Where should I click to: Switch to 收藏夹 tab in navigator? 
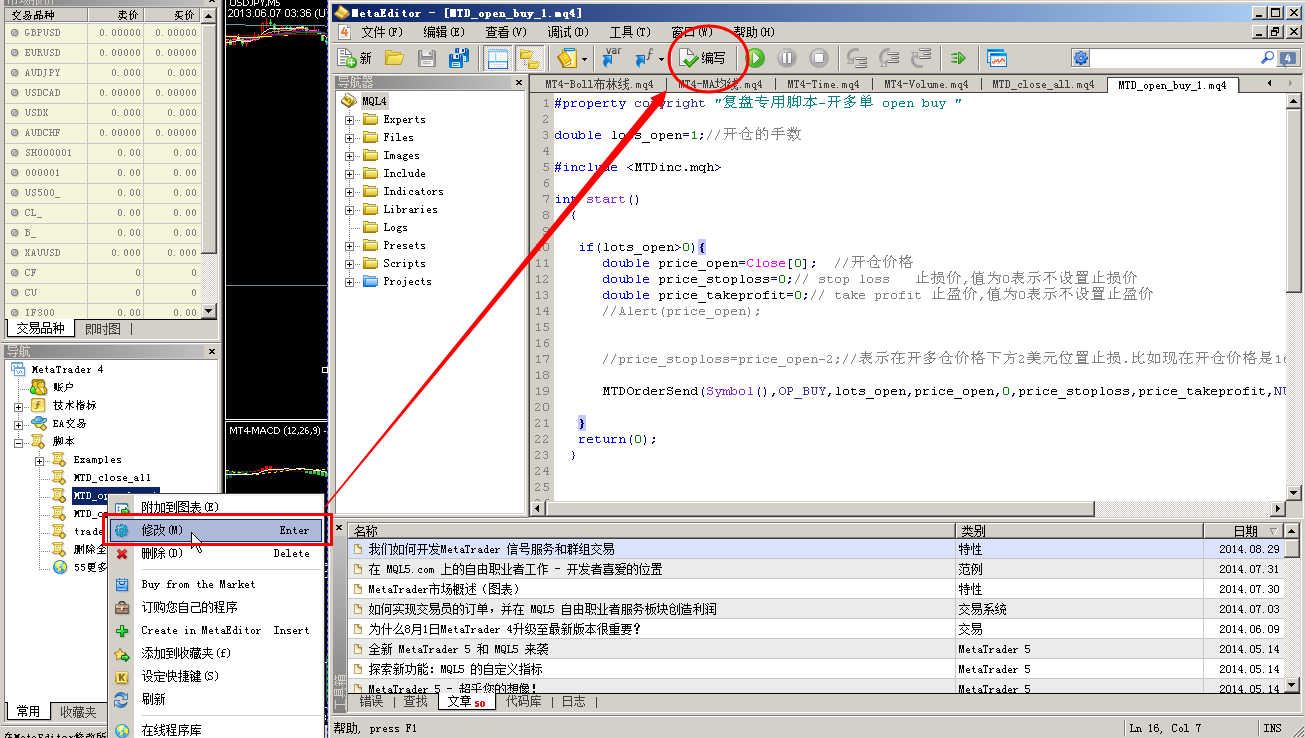click(78, 712)
